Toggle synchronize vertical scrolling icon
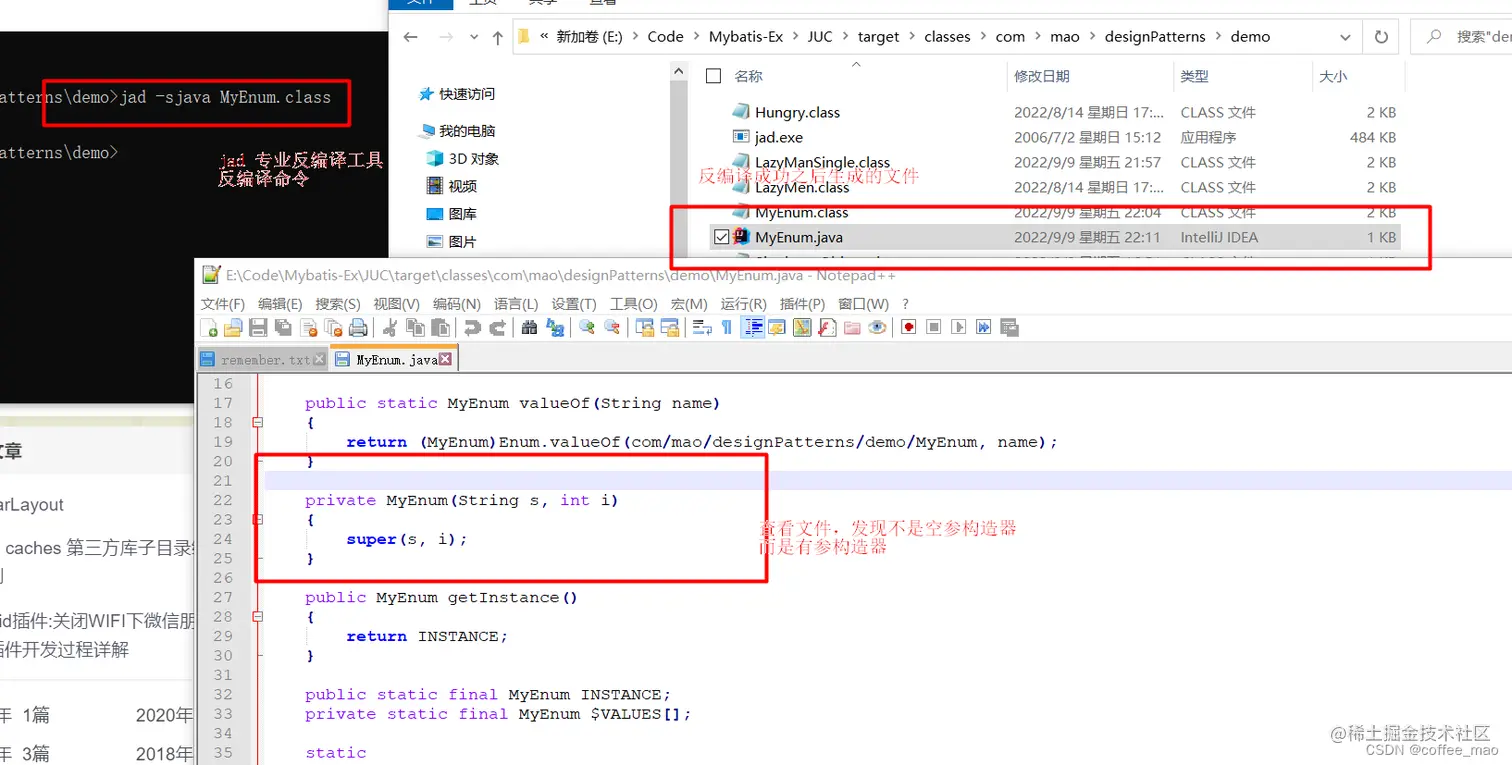 pos(645,327)
